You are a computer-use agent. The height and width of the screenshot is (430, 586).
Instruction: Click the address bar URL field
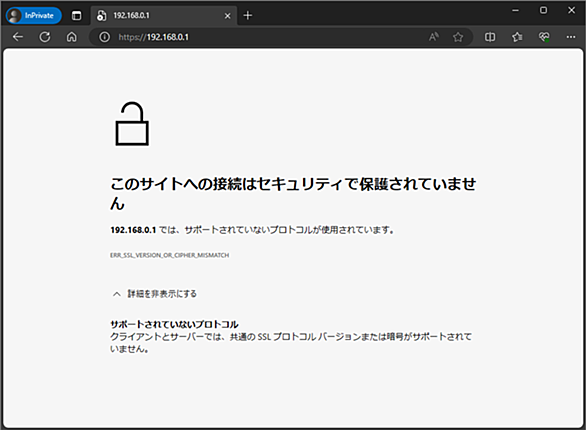point(269,37)
